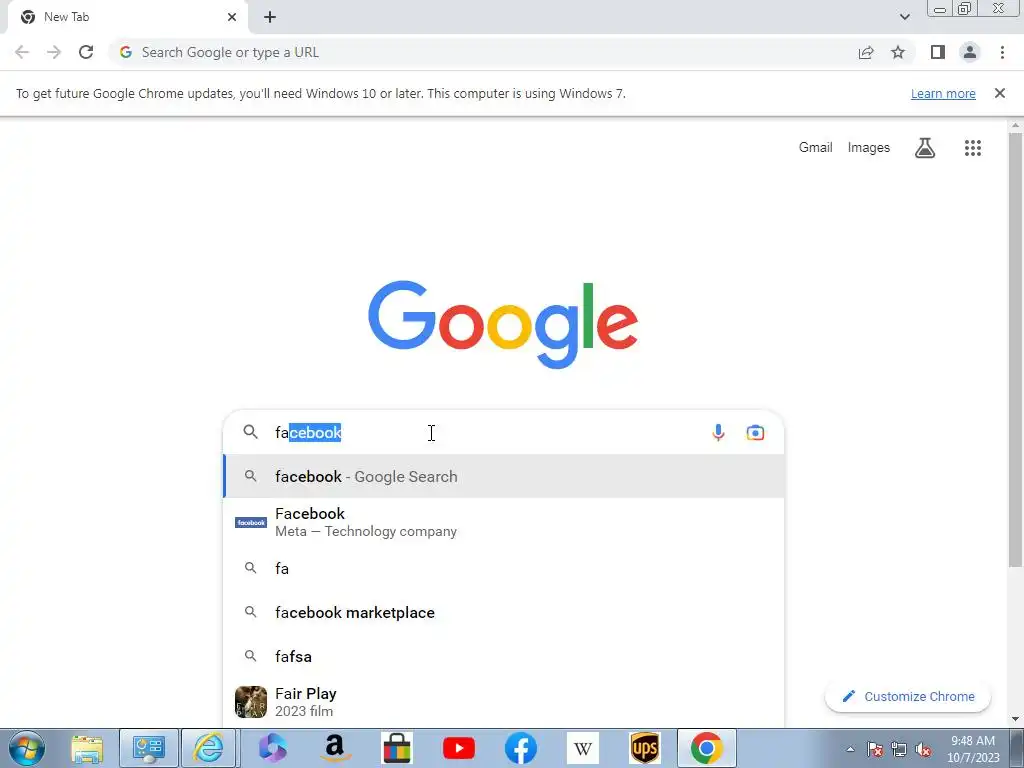The width and height of the screenshot is (1024, 768).
Task: Select Fair Play 2023 film suggestion
Action: (504, 702)
